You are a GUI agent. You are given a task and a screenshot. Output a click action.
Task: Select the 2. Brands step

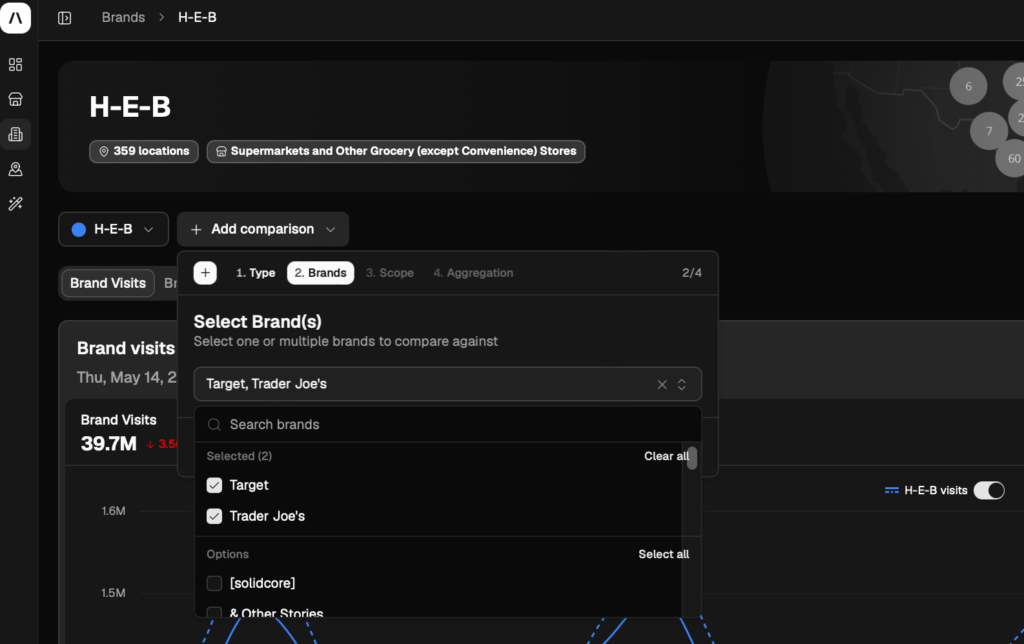click(x=320, y=273)
